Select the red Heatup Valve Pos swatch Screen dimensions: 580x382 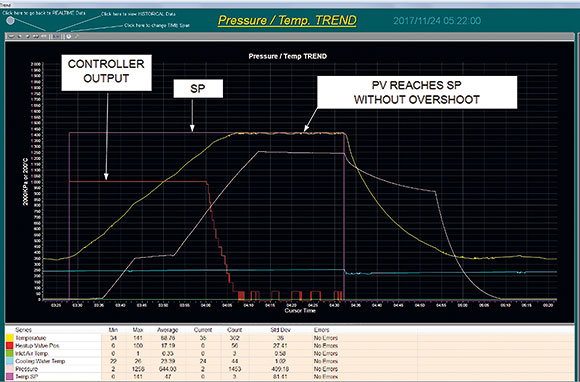tap(9, 346)
